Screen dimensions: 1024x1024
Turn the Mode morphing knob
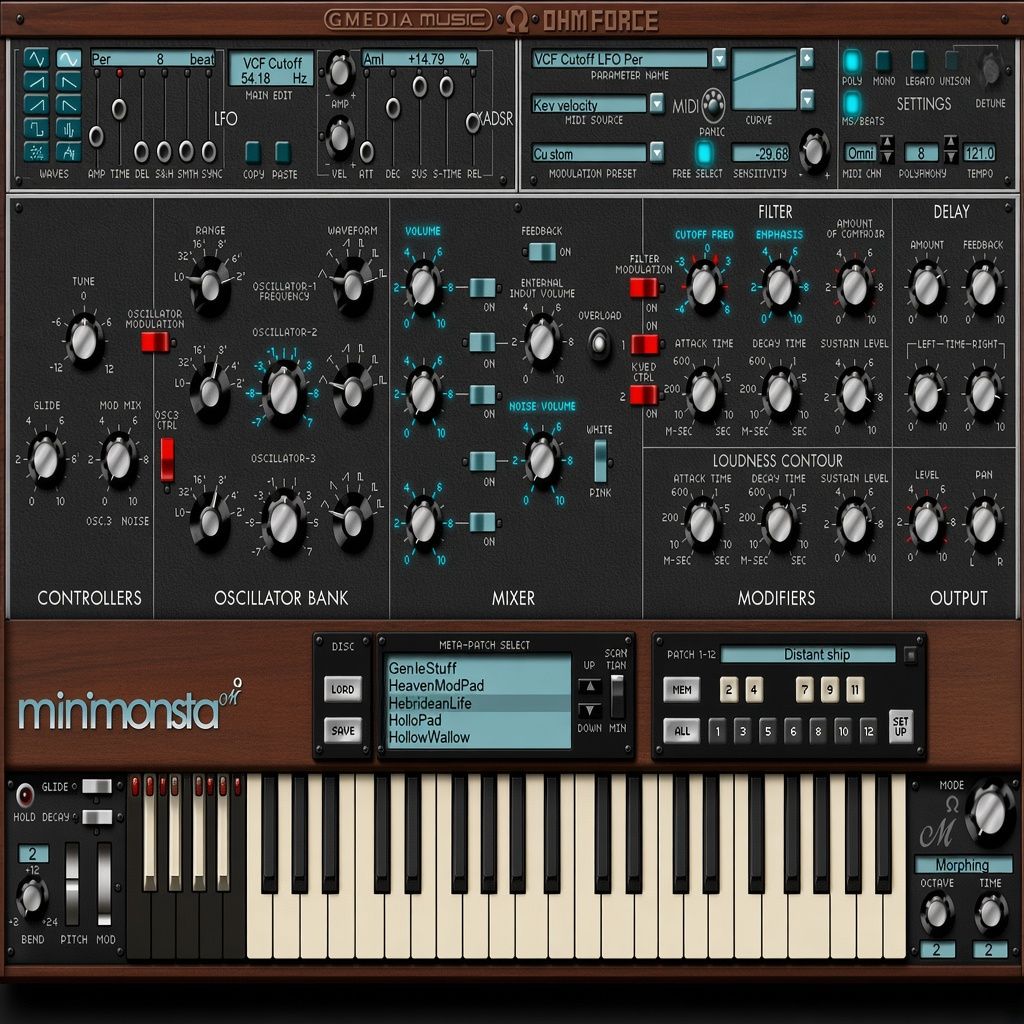tap(989, 810)
